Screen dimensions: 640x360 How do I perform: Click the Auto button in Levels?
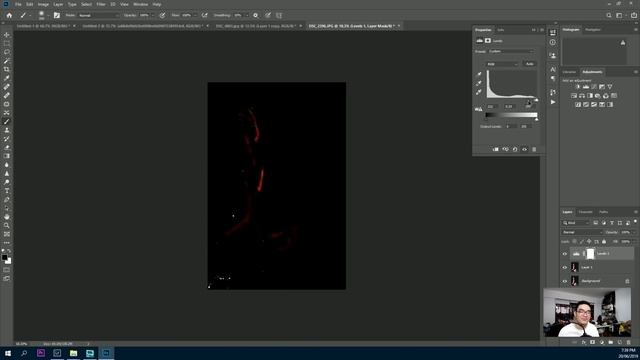click(529, 64)
